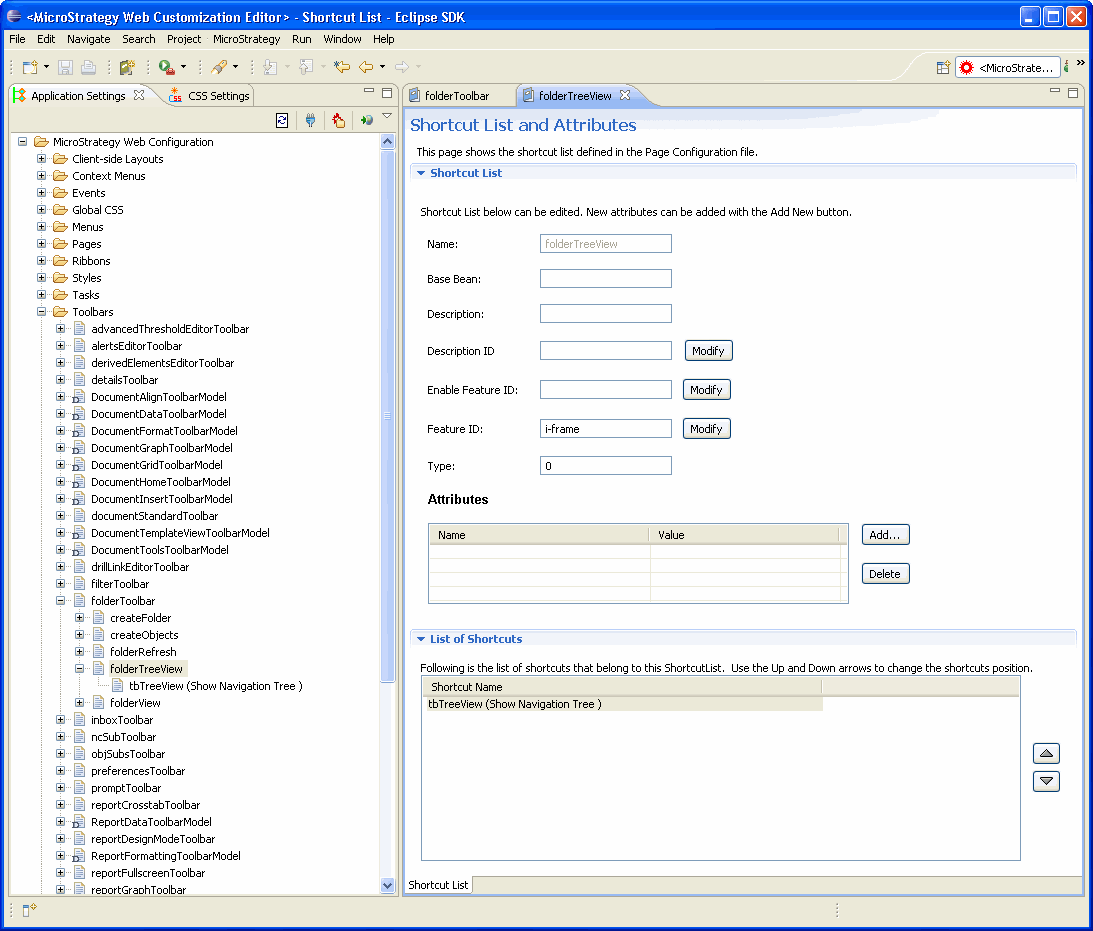Click Modify next to Description ID
This screenshot has width=1093, height=931.
tap(708, 351)
